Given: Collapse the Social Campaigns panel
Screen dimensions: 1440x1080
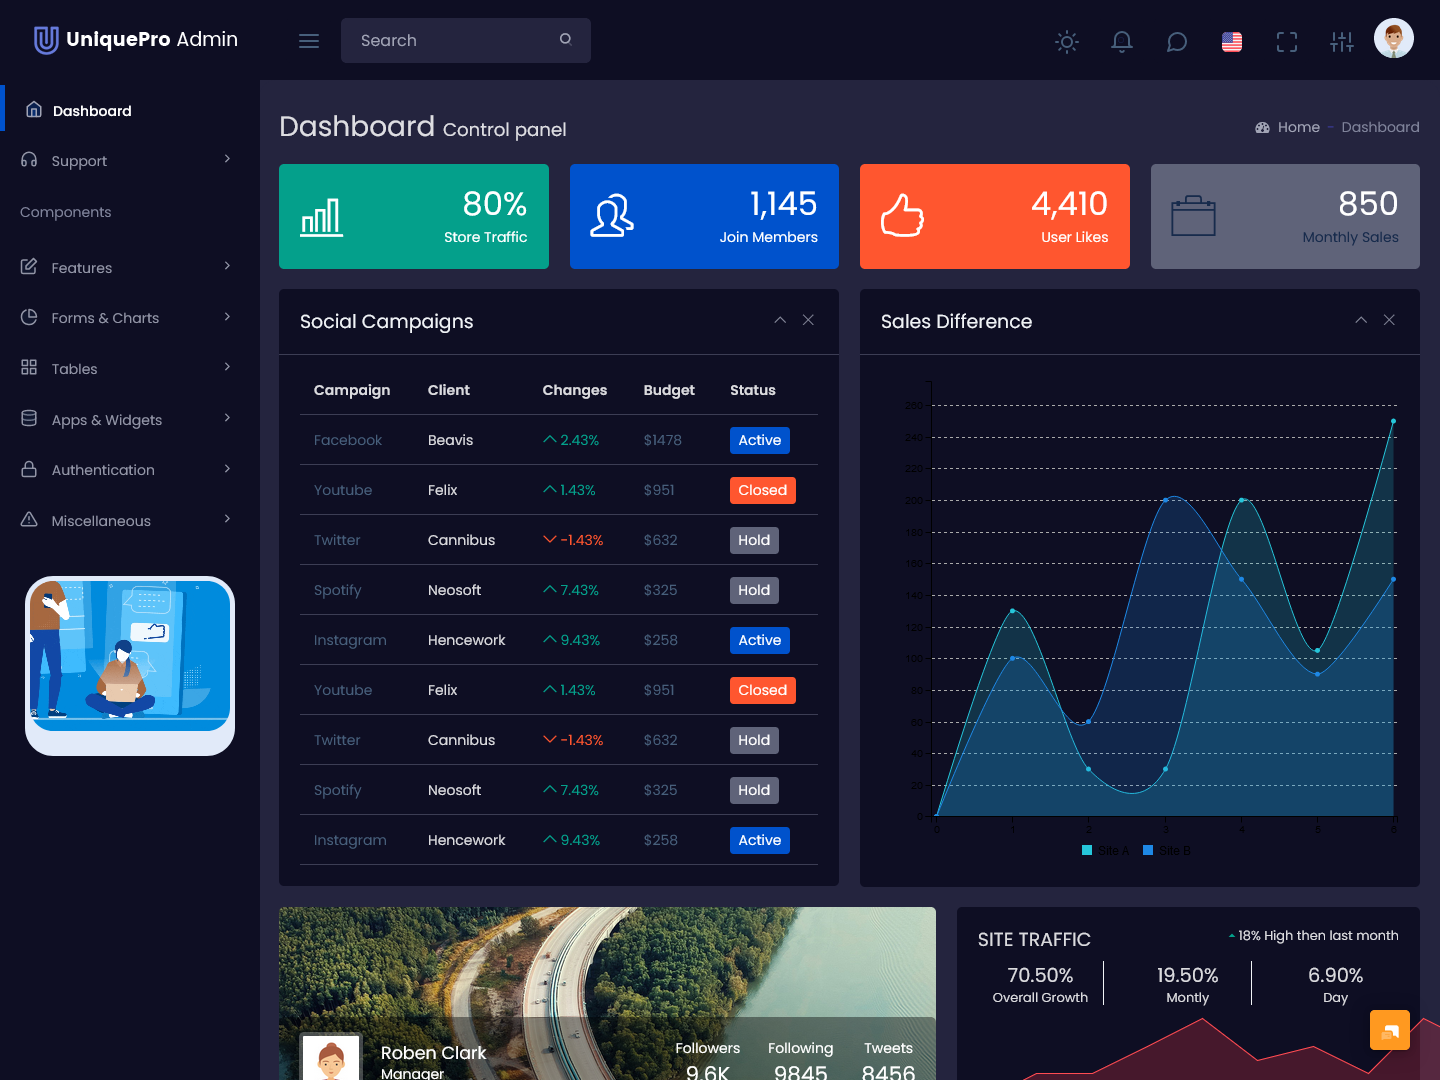Looking at the screenshot, I should pyautogui.click(x=780, y=320).
